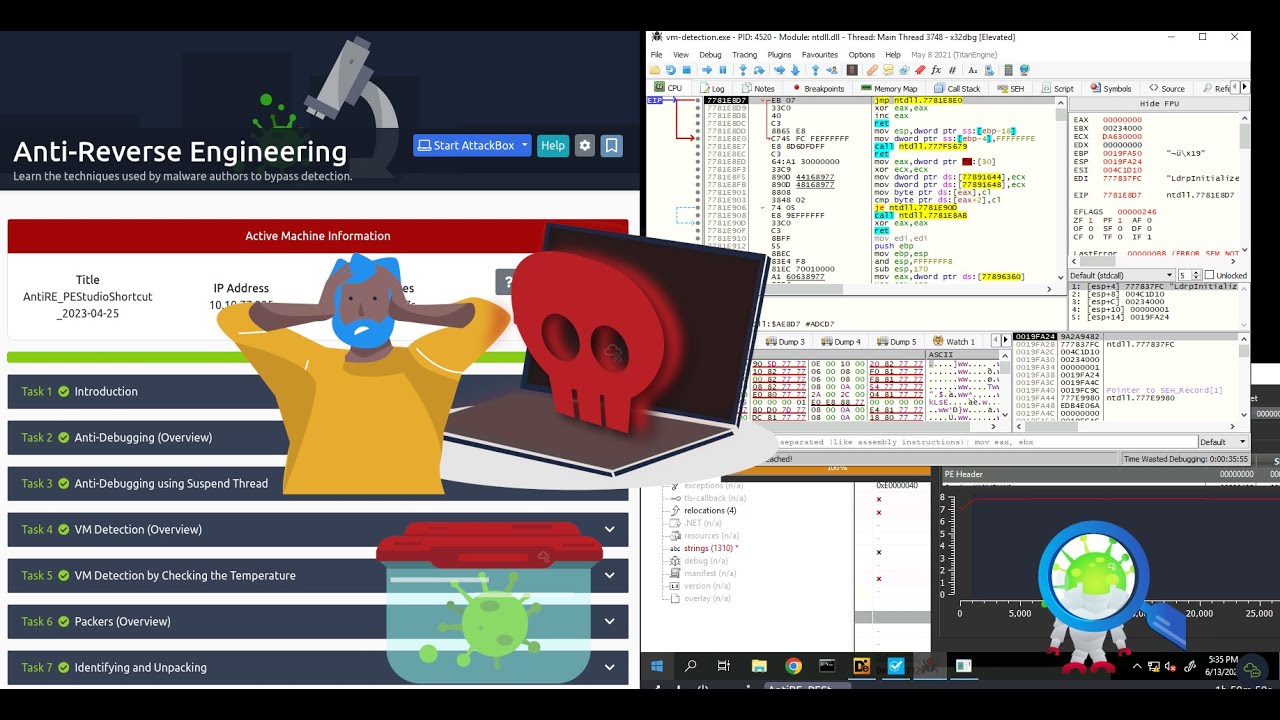
Task: Open File Explorer from the taskbar
Action: pos(759,666)
